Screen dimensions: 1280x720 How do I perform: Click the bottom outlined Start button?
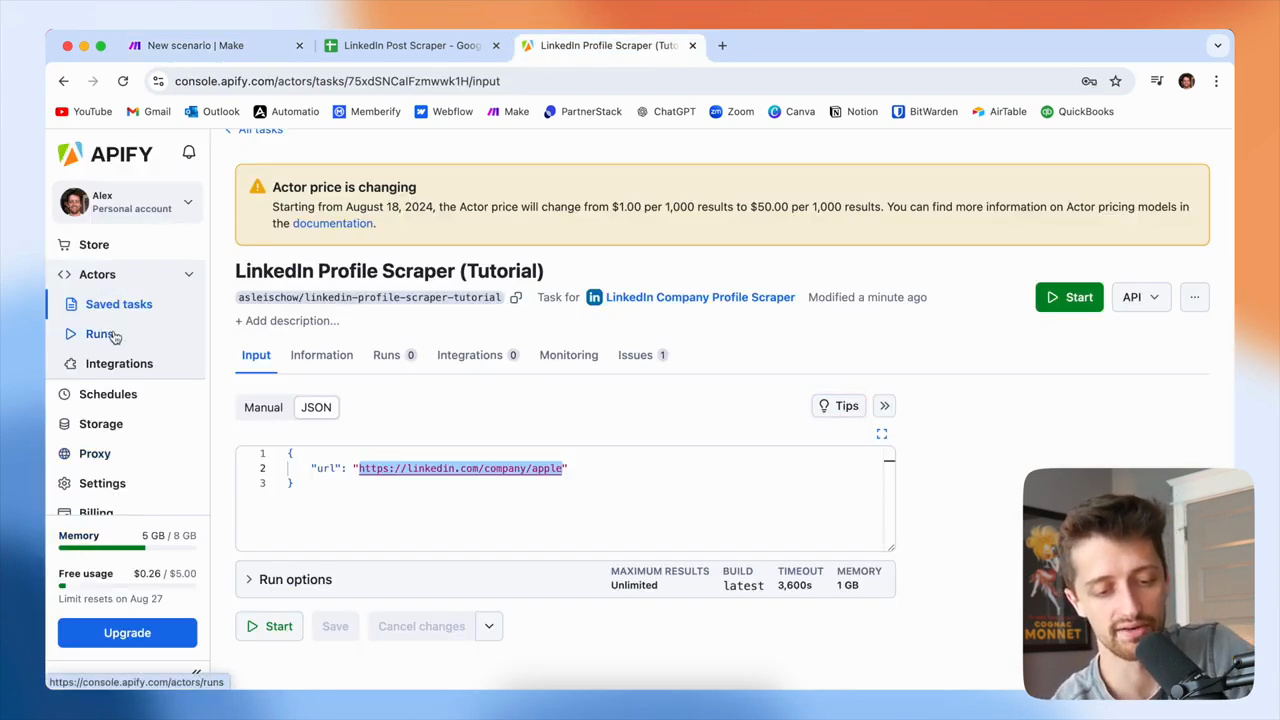[270, 626]
